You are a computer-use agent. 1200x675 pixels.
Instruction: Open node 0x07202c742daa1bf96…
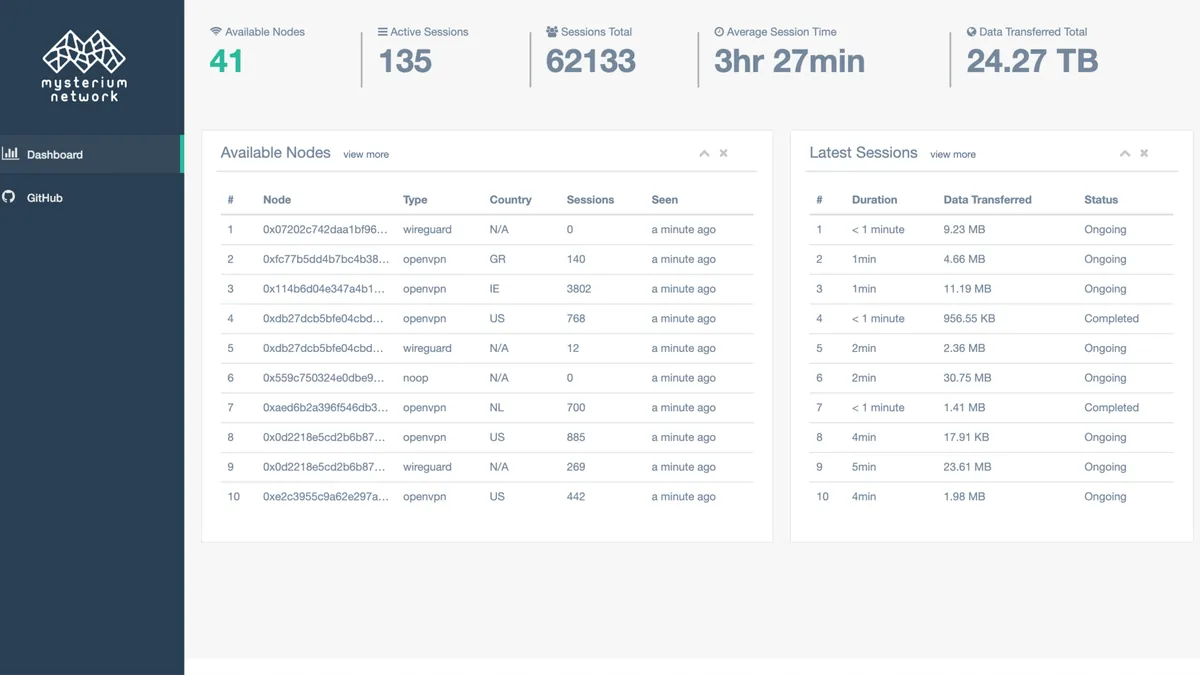325,229
